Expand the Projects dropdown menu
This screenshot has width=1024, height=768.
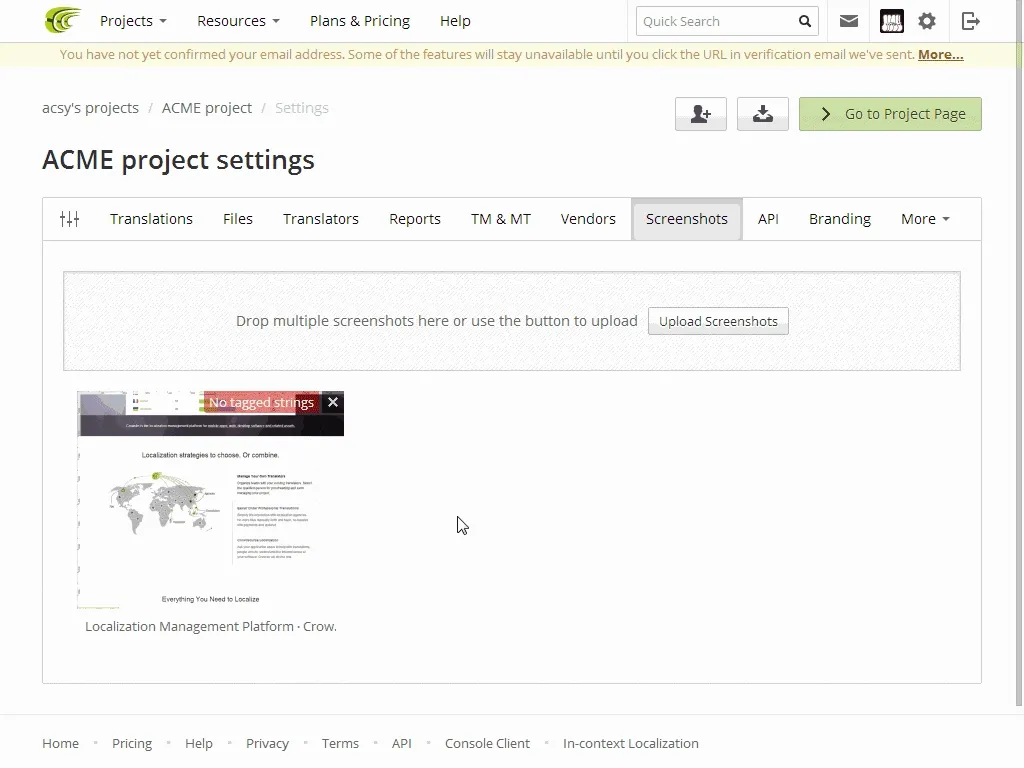click(x=133, y=21)
